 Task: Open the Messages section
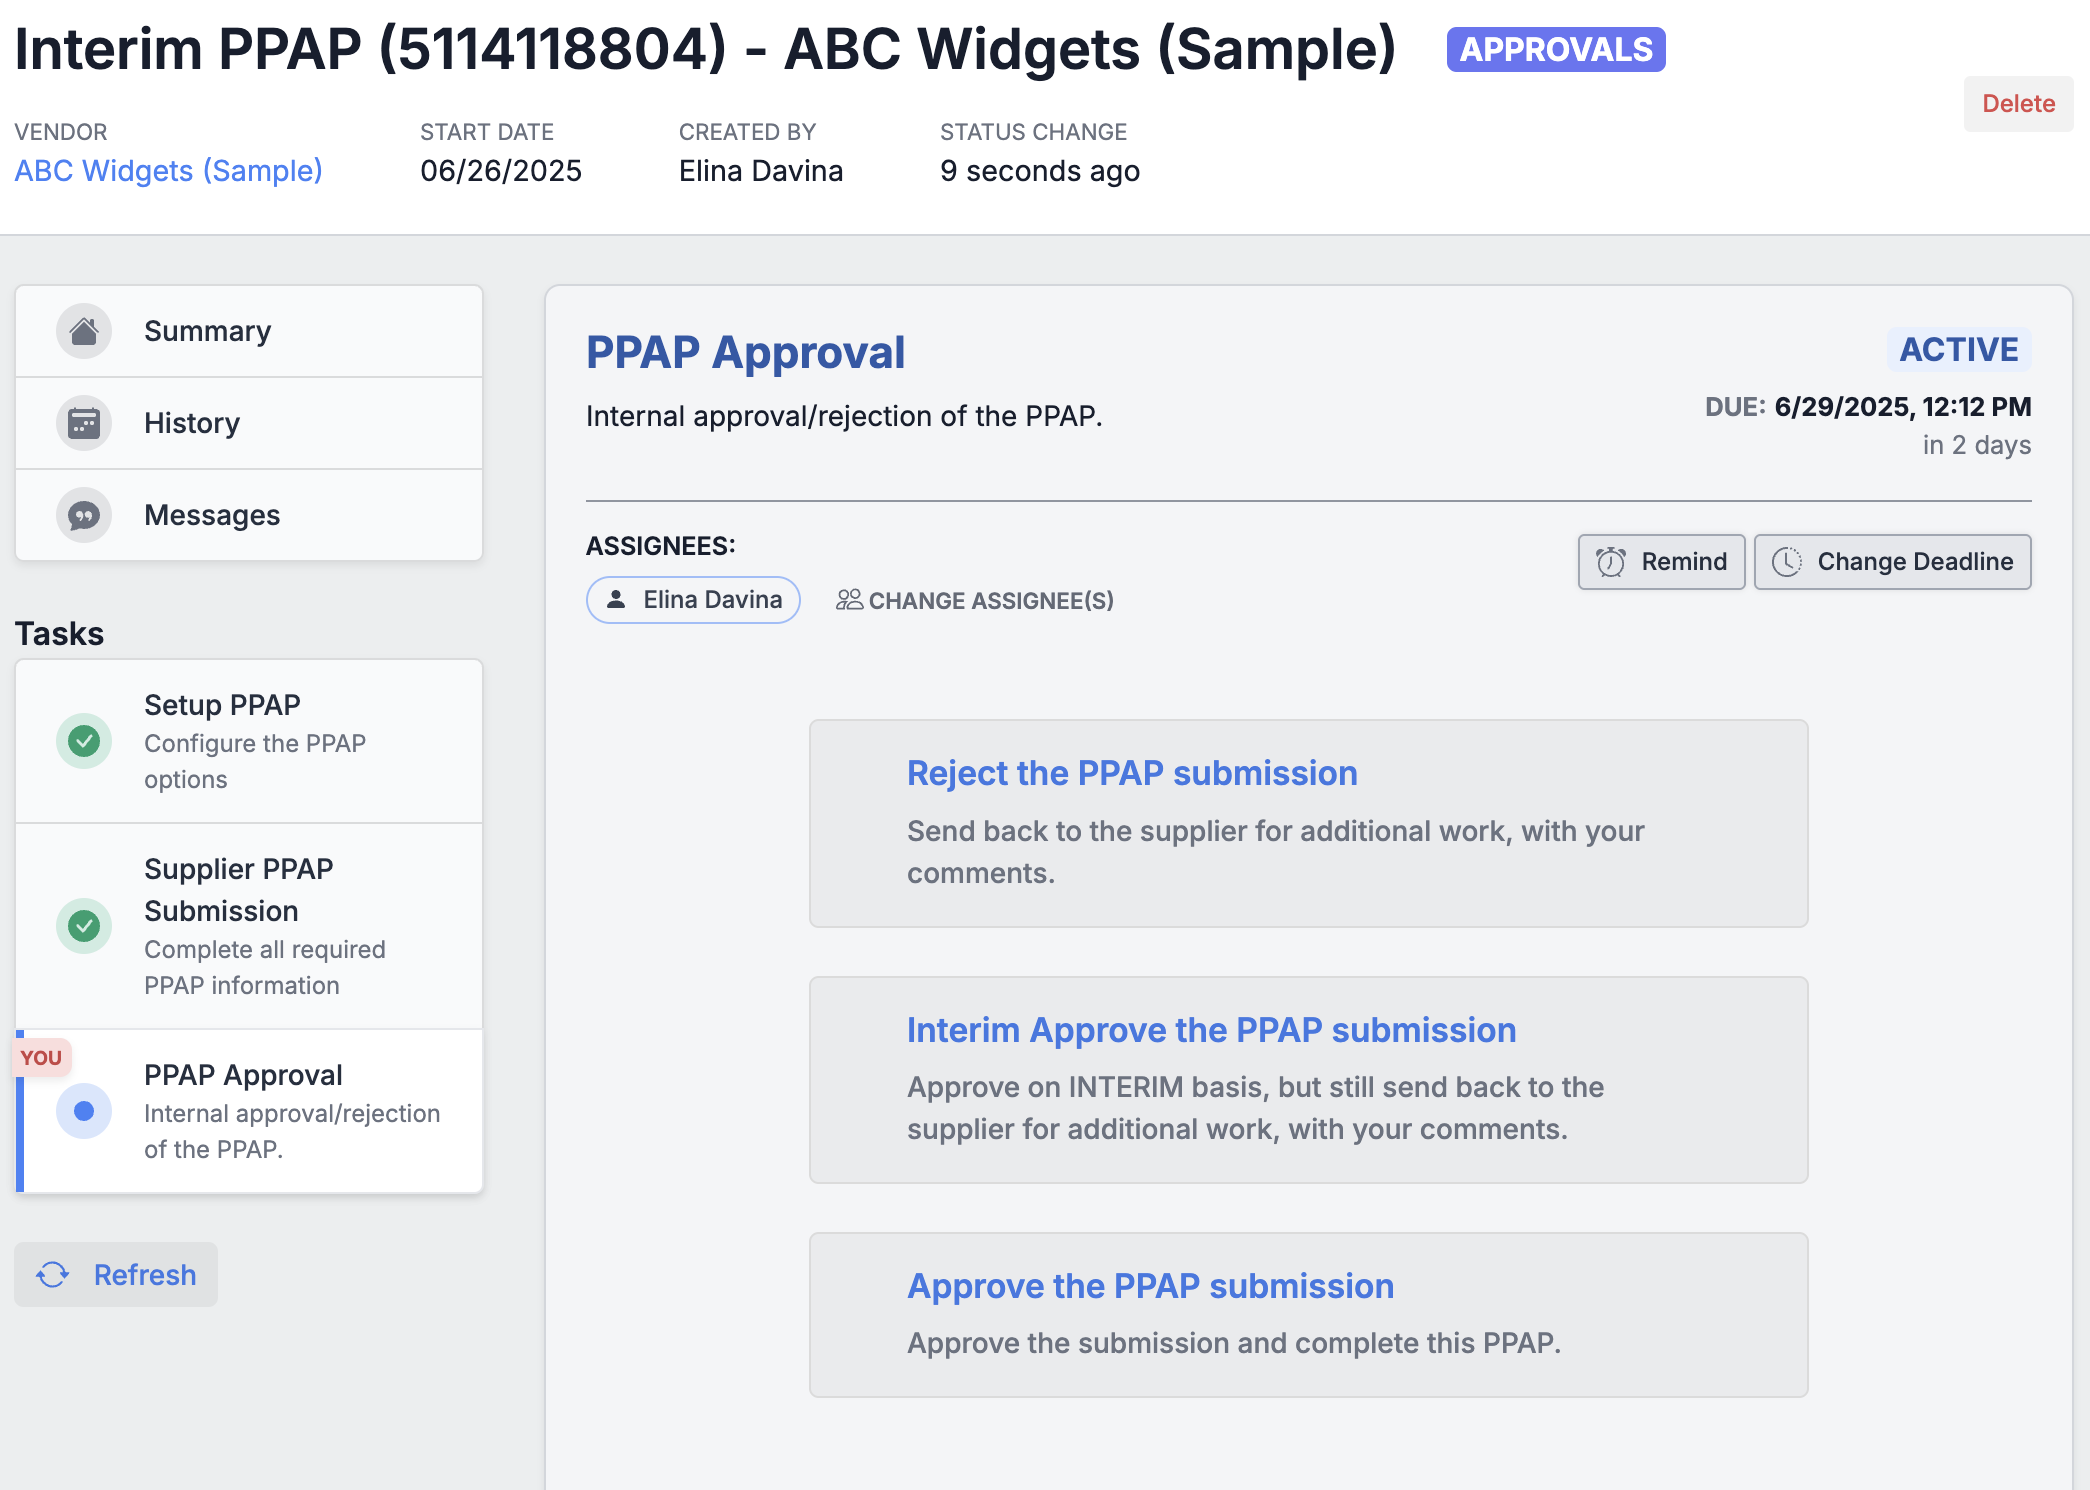coord(212,515)
